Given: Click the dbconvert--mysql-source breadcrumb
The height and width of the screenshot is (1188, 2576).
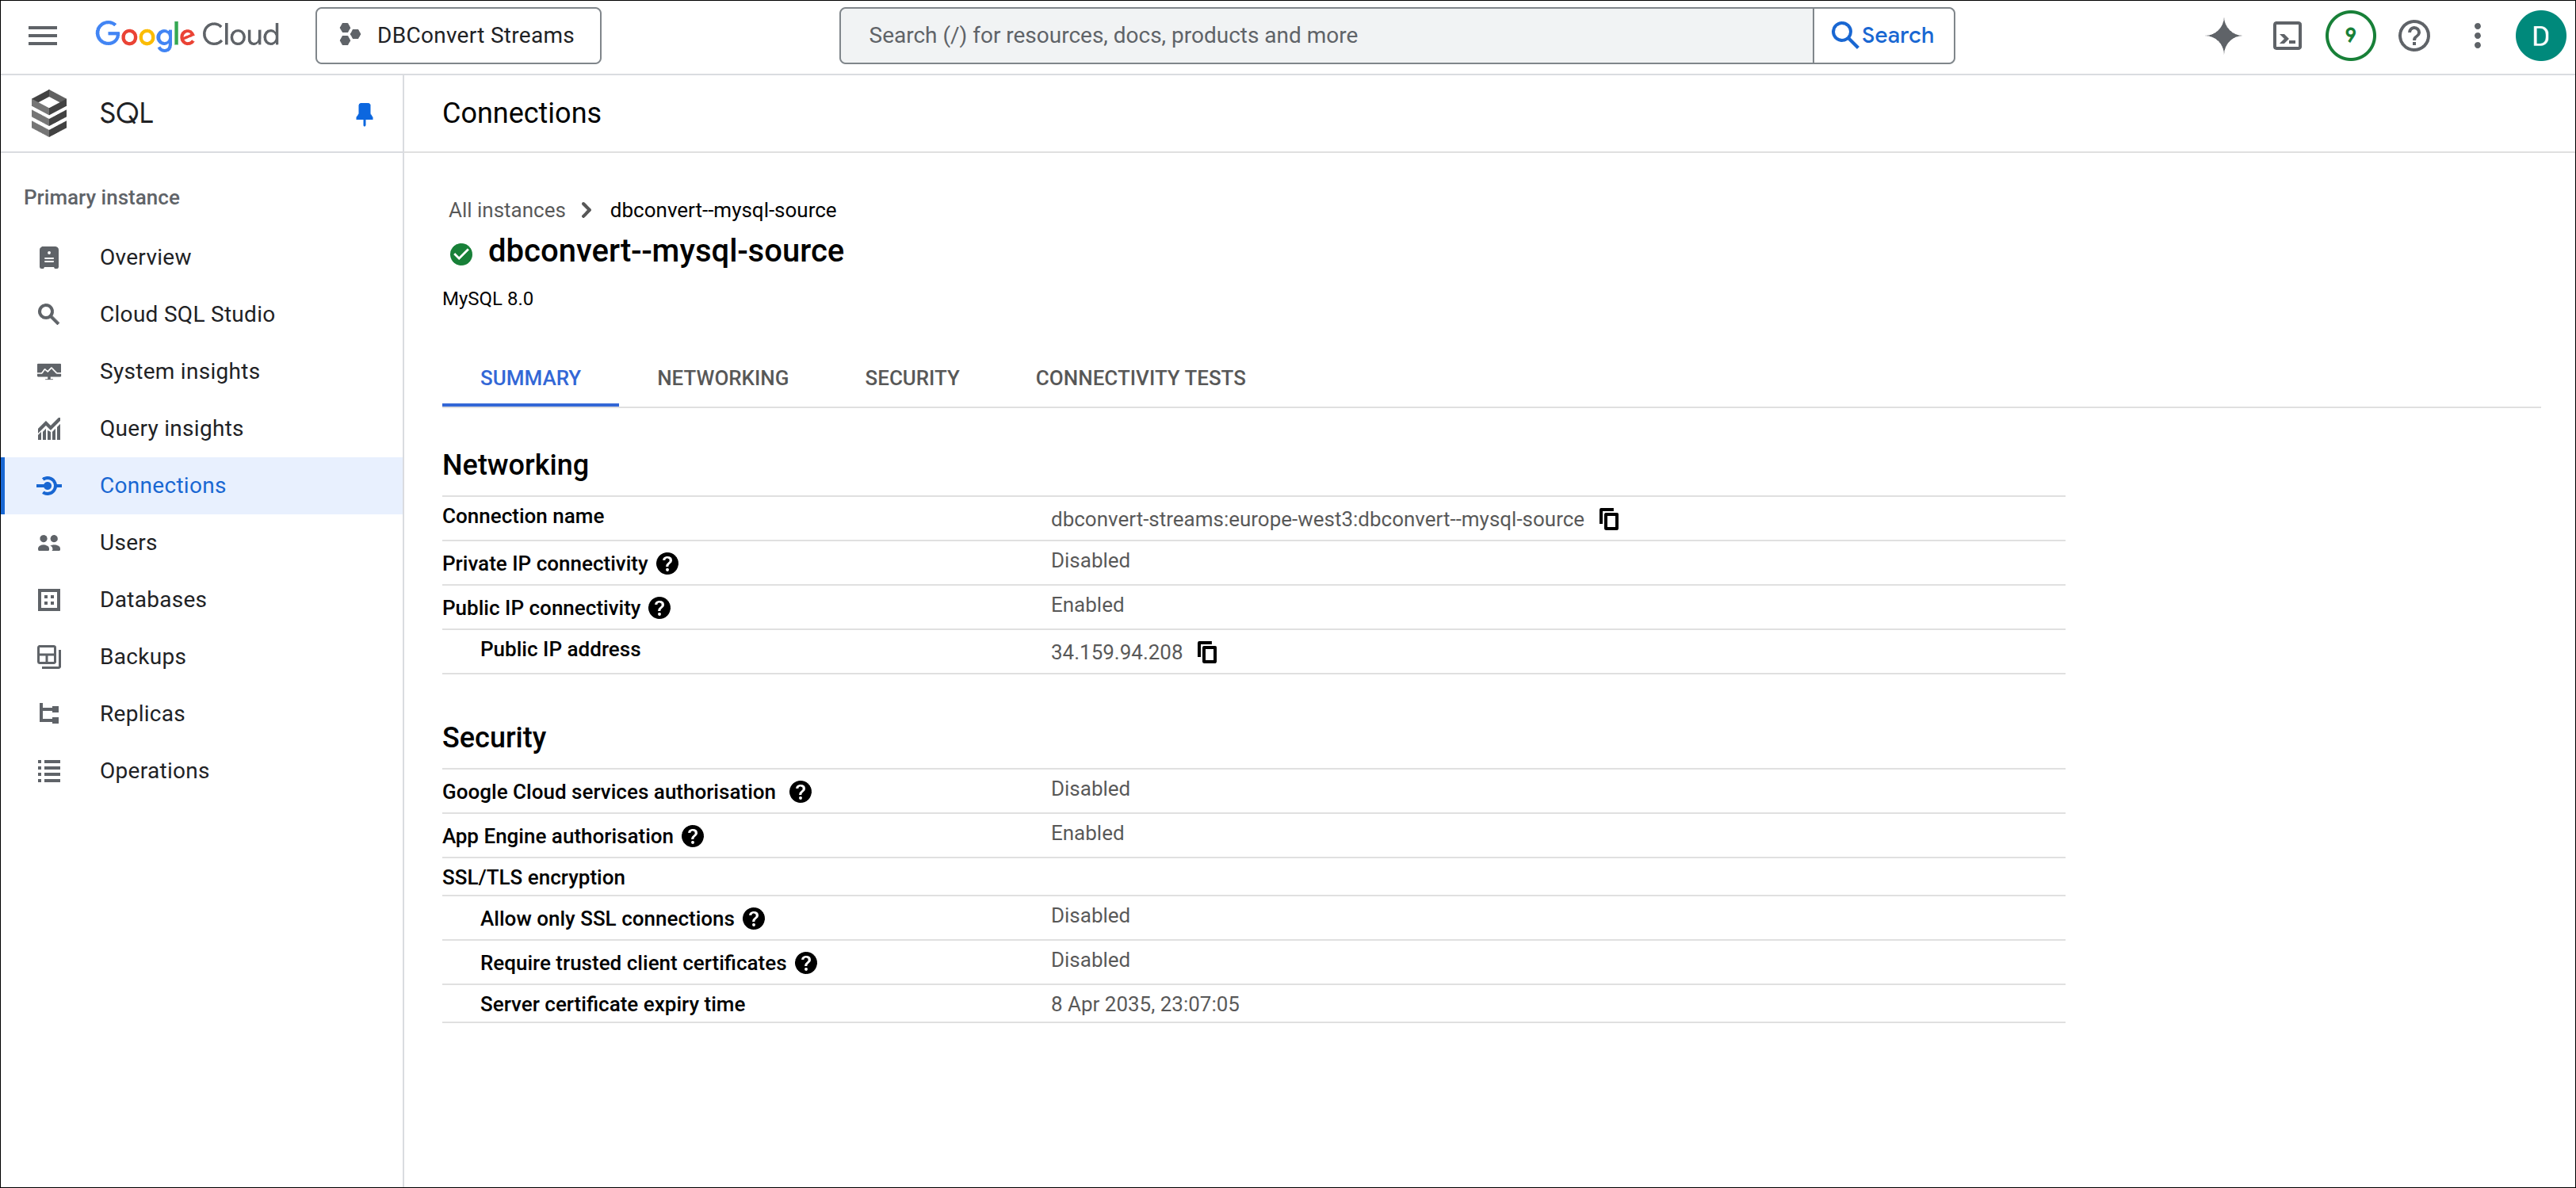Looking at the screenshot, I should click(x=723, y=210).
